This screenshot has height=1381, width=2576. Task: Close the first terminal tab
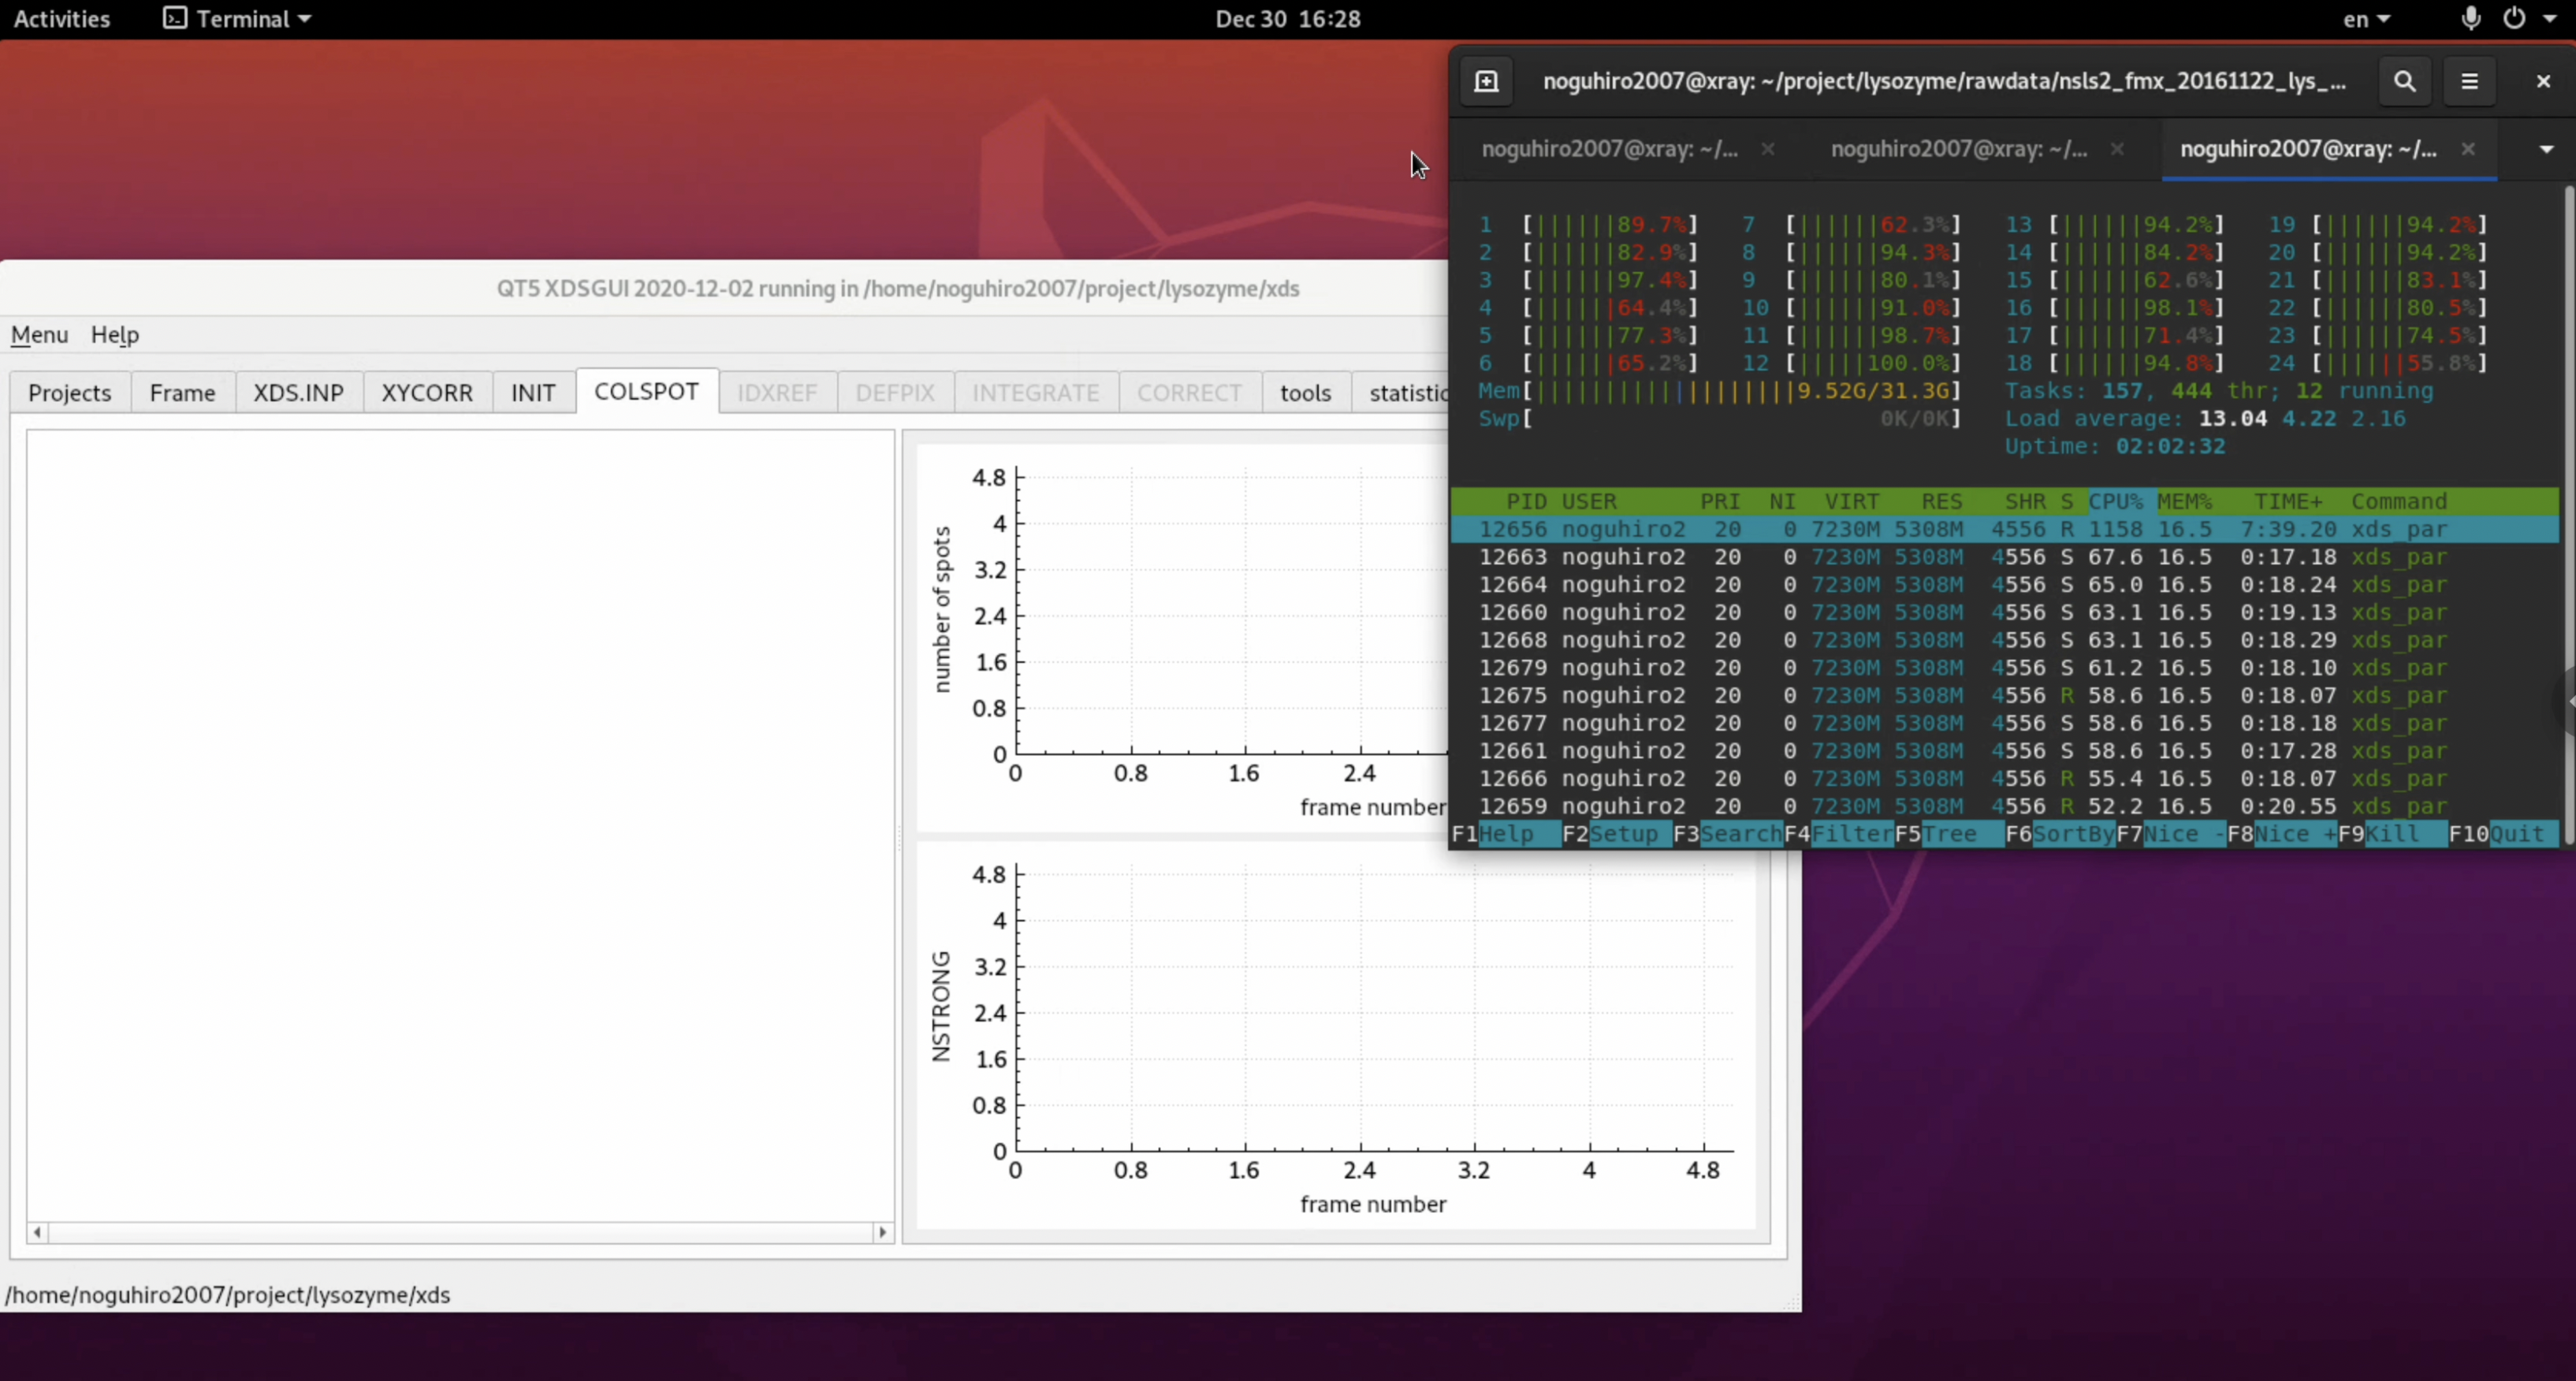click(x=1768, y=149)
